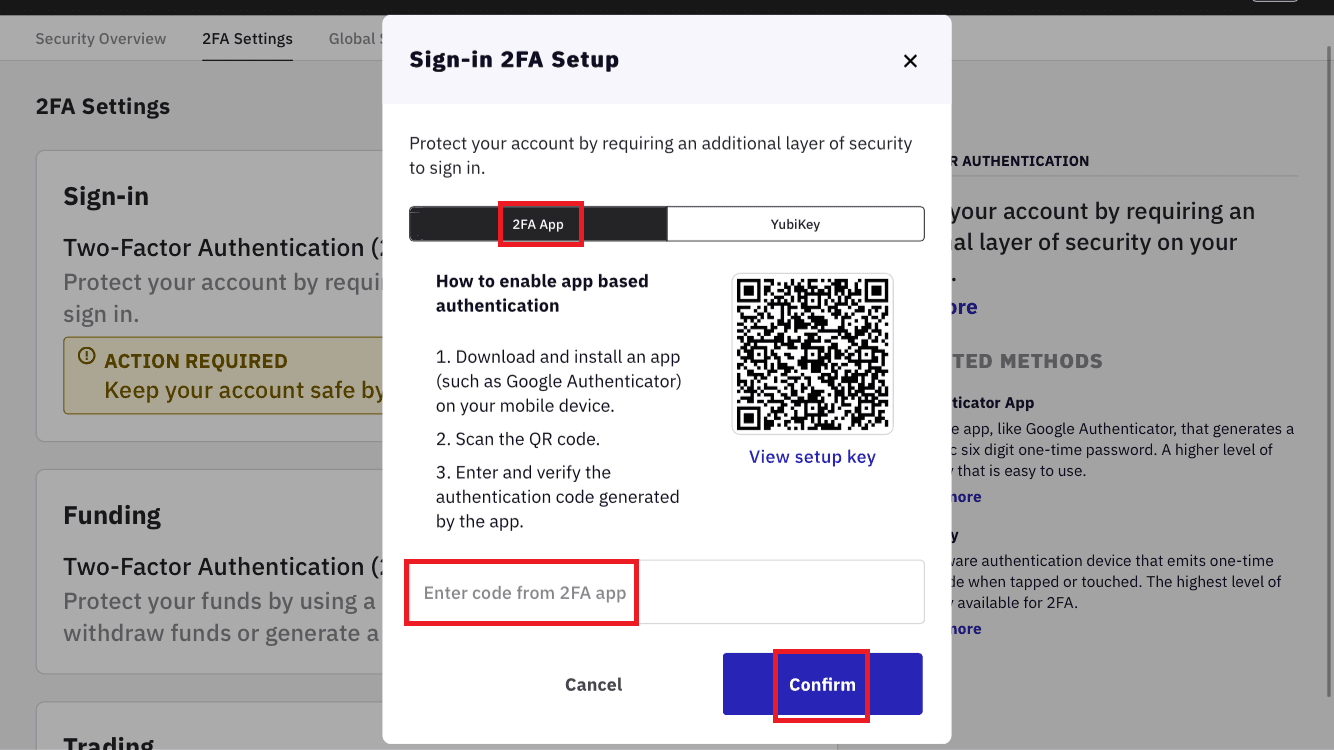Viewport: 1334px width, 750px height.
Task: Cancel the 2FA setup
Action: pos(593,684)
